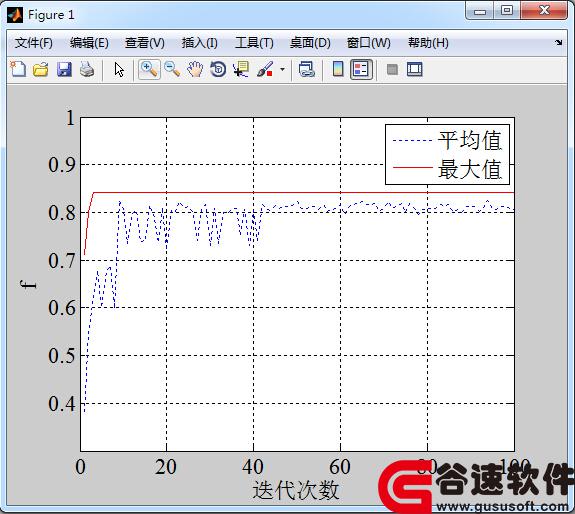Save figure using the floppy icon
575x514 pixels.
64,69
